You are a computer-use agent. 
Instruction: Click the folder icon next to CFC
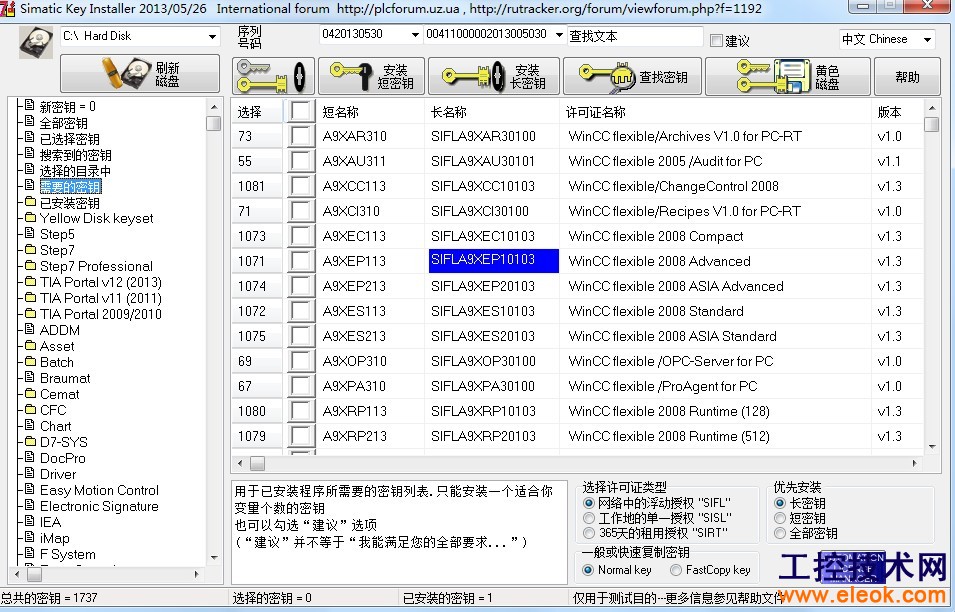pyautogui.click(x=30, y=409)
